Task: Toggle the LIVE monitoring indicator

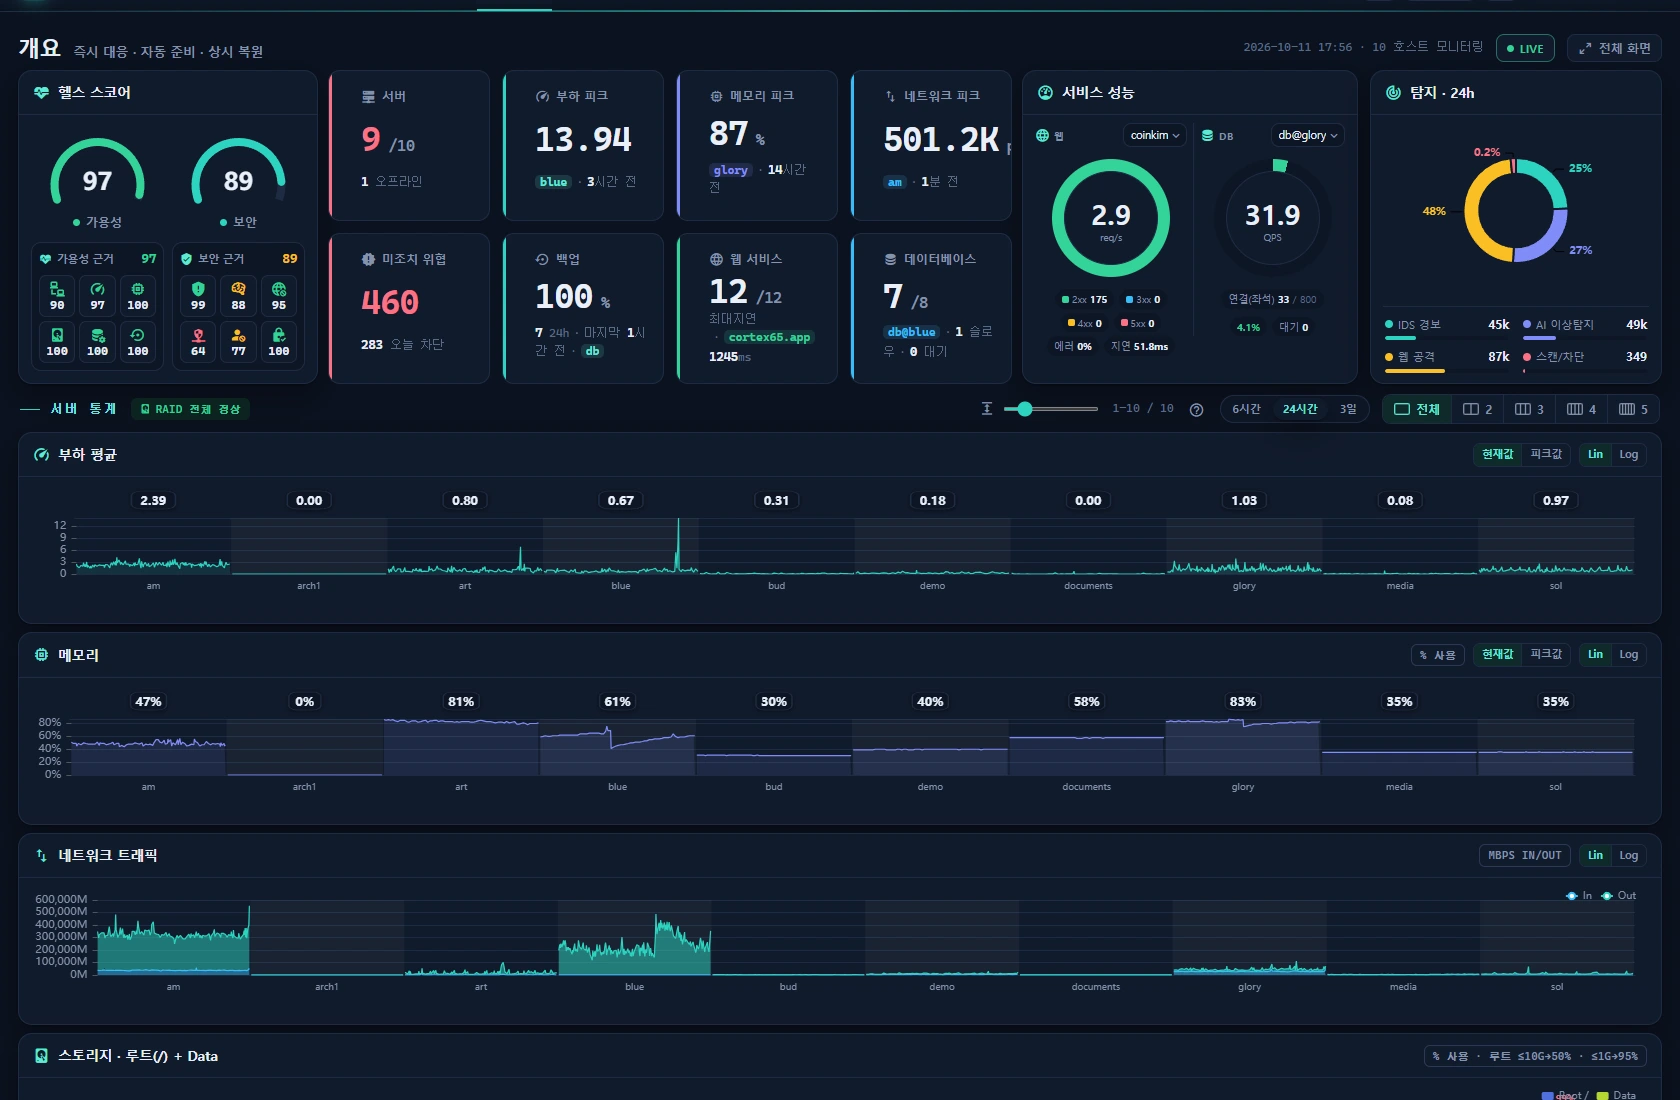Action: (x=1525, y=48)
